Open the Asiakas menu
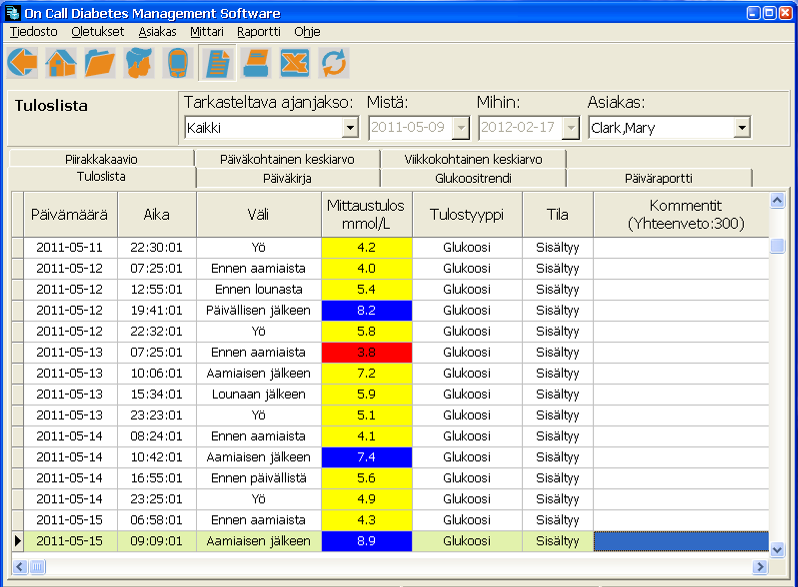Screen dimensions: 798x587 coord(157,32)
